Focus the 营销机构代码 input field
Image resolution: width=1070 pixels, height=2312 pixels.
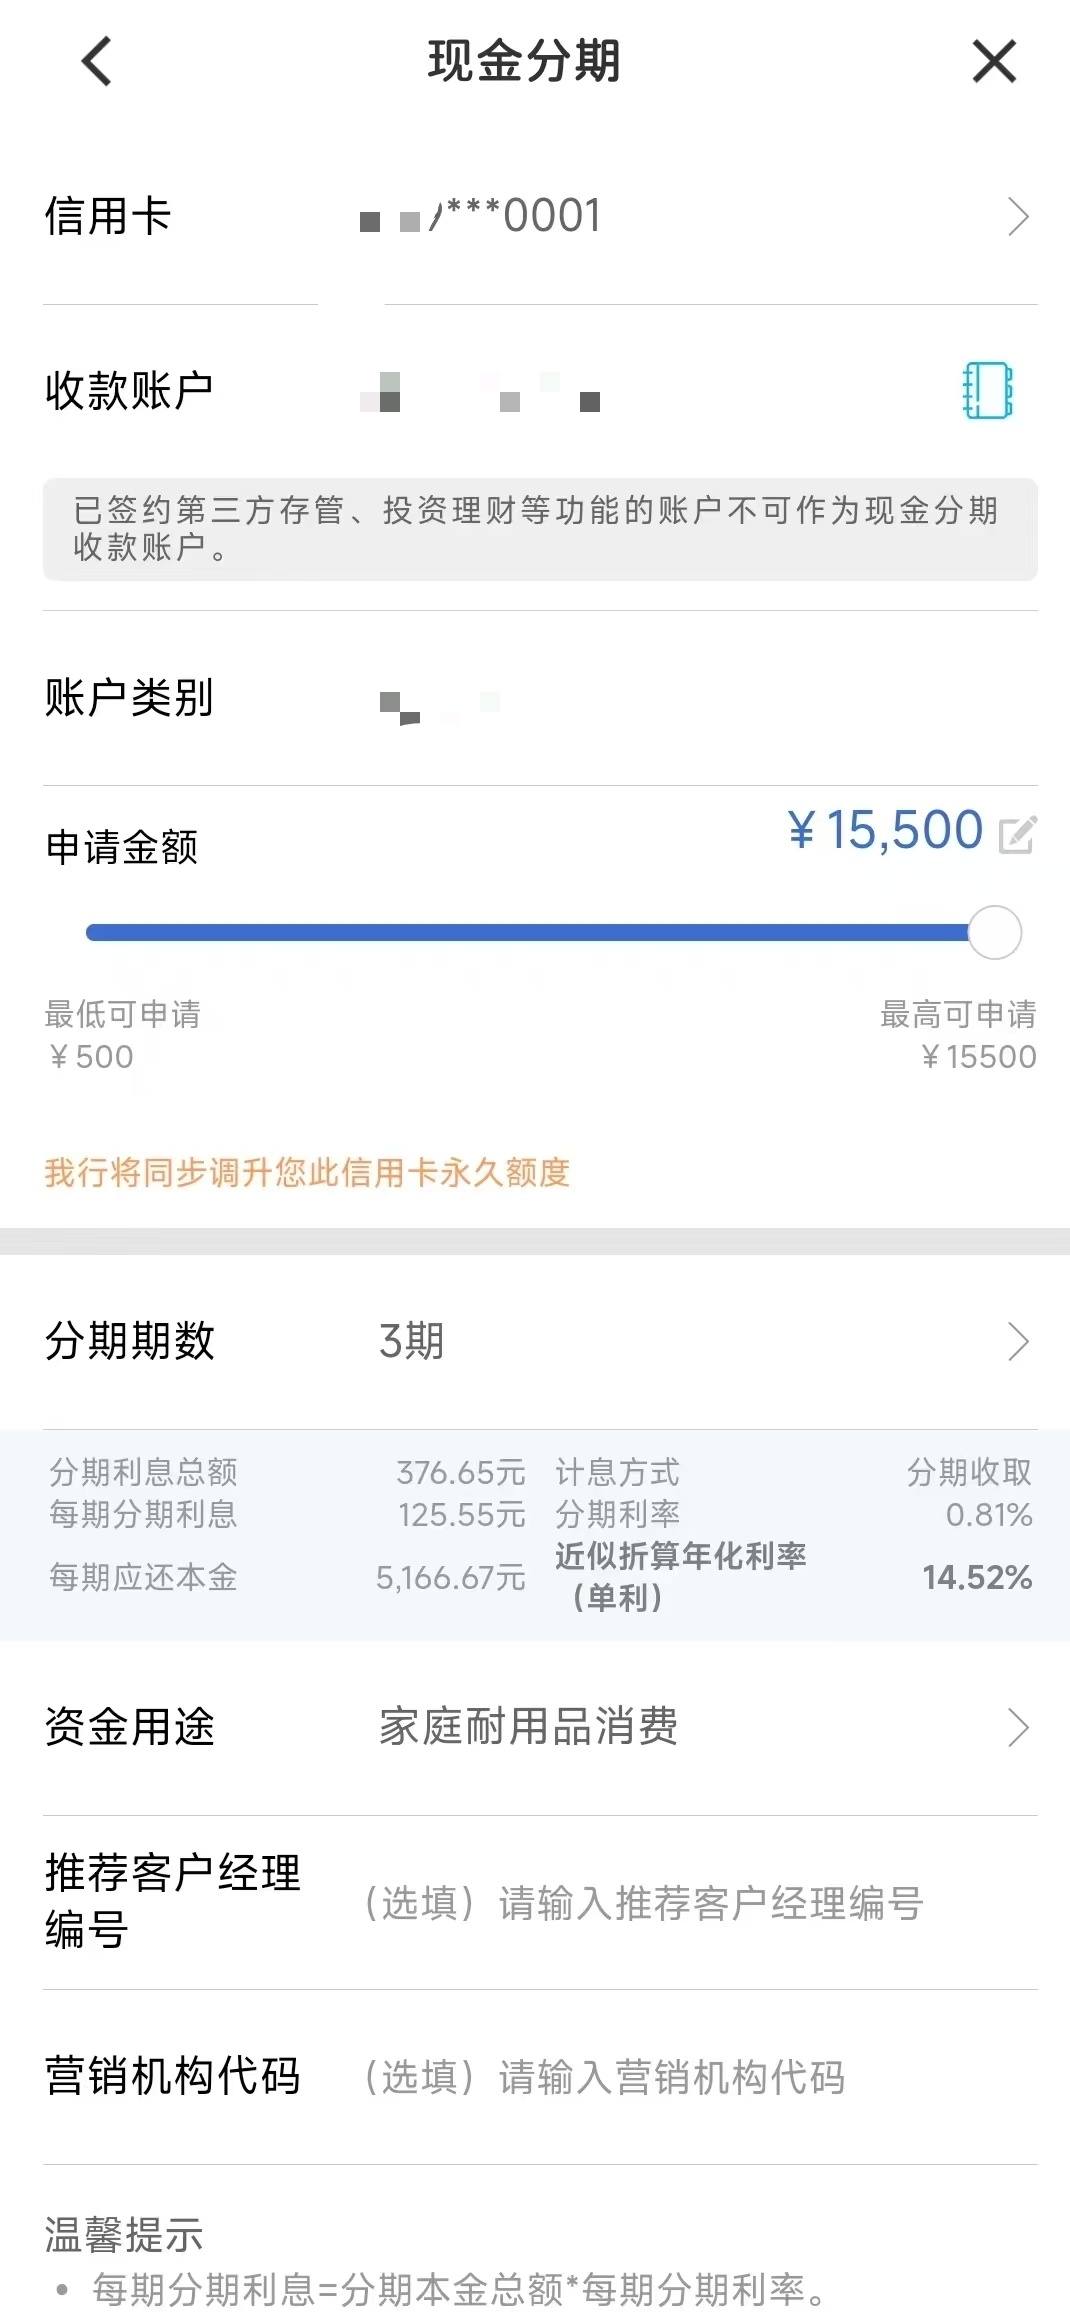click(603, 2077)
